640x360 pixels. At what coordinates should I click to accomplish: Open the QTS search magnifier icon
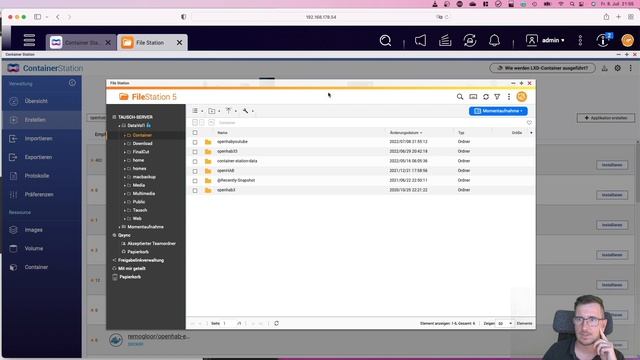[385, 40]
